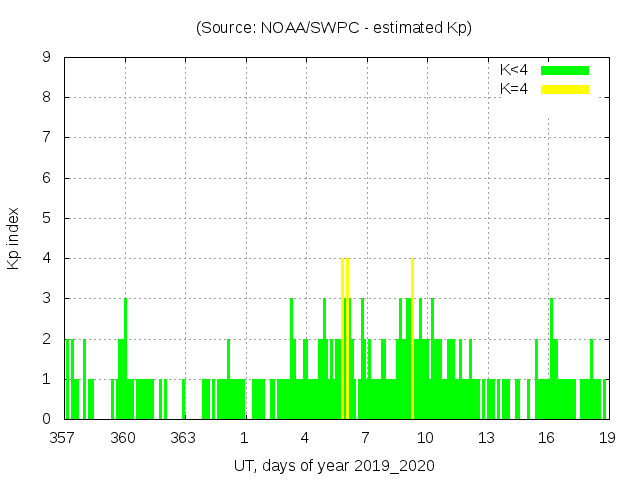Click the 'UT, days of year 2019_2020' label
The image size is (640, 480).
coord(334,466)
